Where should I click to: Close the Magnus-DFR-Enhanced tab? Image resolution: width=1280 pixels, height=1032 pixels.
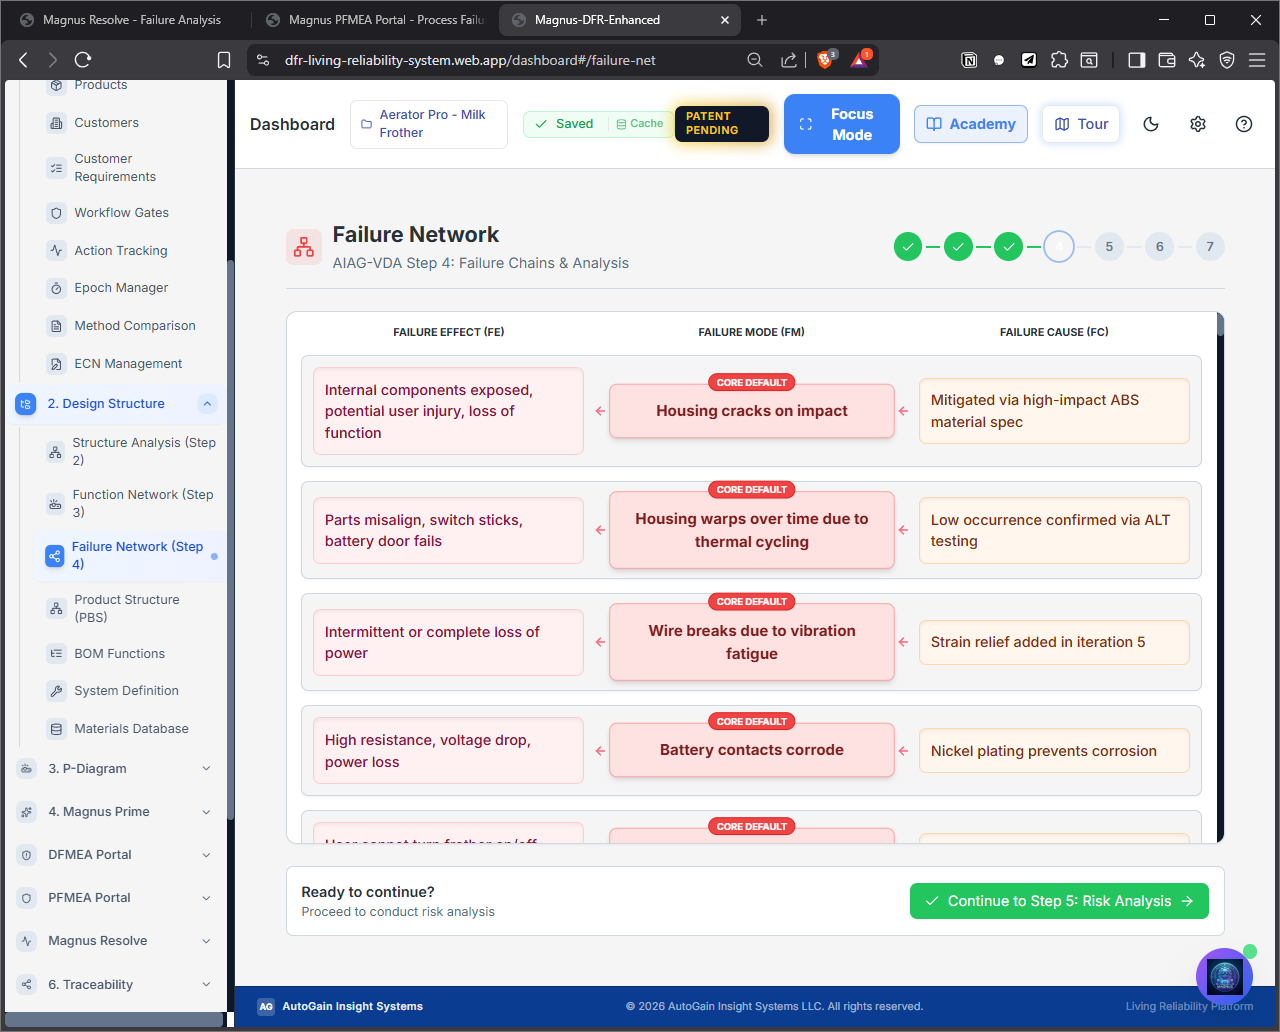(x=725, y=20)
